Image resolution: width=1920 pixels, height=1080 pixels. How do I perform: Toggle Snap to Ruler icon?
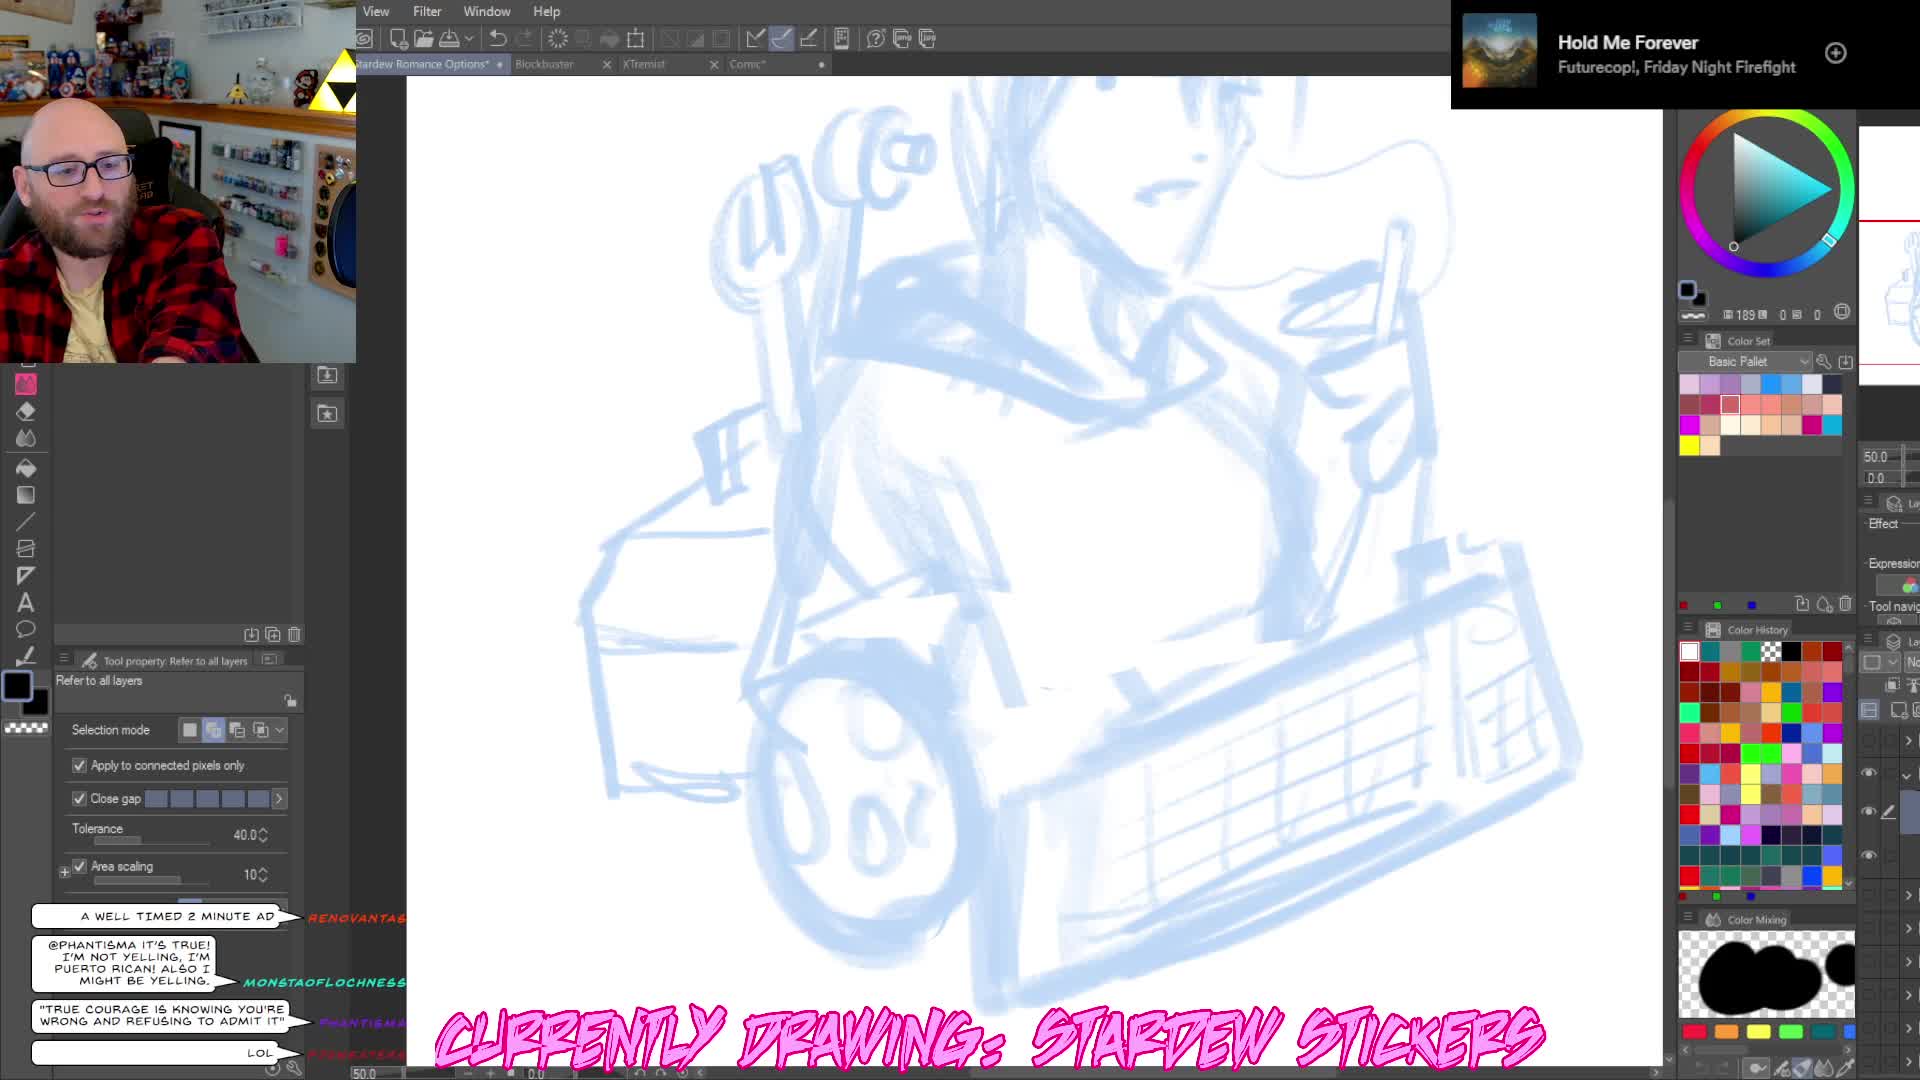coord(756,39)
